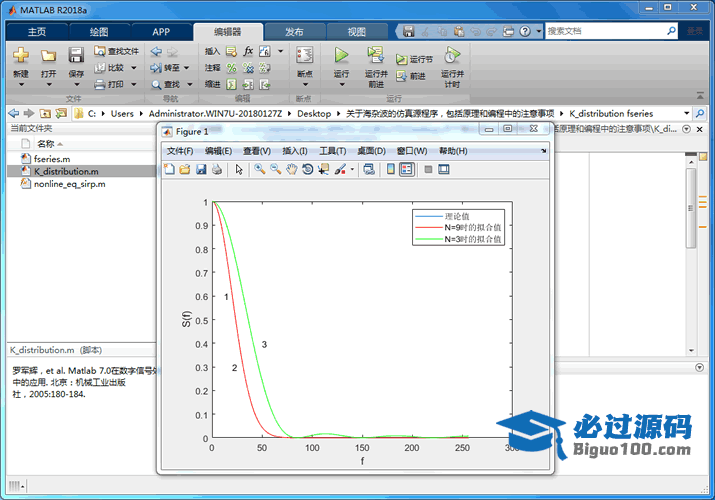Viewport: 715px width, 500px height.
Task: Save the figure via toolbar disk icon
Action: tap(201, 170)
